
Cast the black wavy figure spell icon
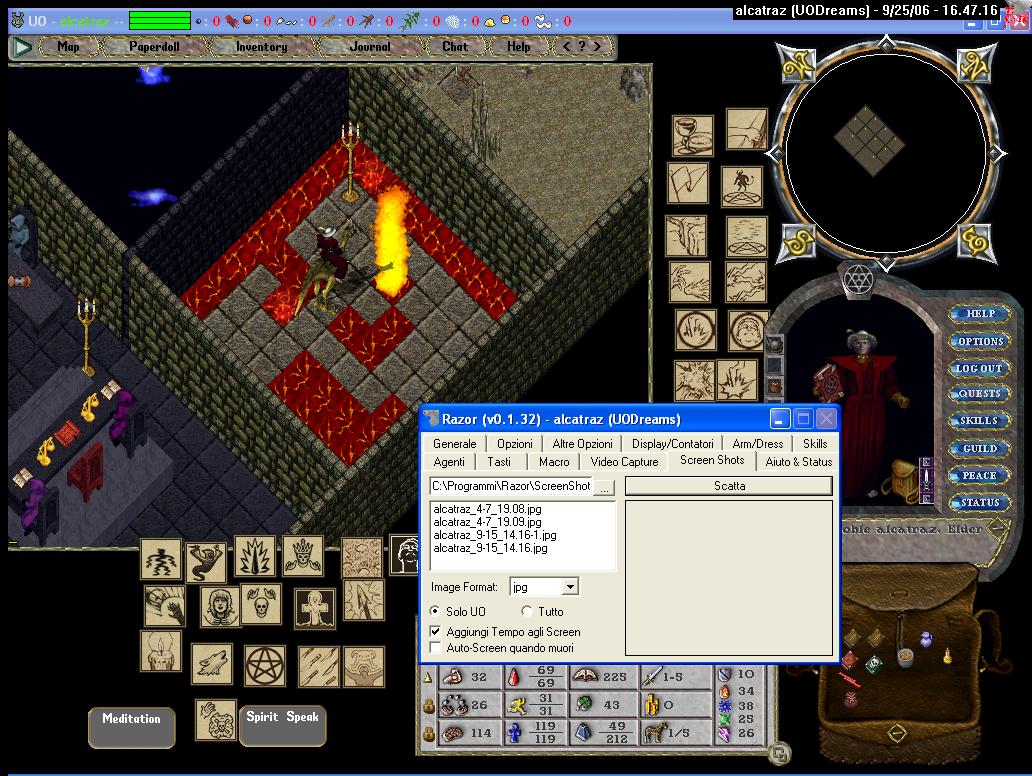(161, 559)
